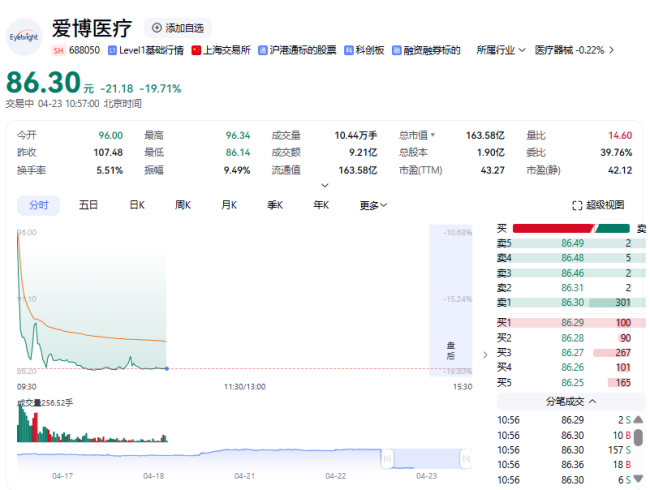Toggle the 盘后 after-hours panel
650x490 pixels.
coord(450,350)
